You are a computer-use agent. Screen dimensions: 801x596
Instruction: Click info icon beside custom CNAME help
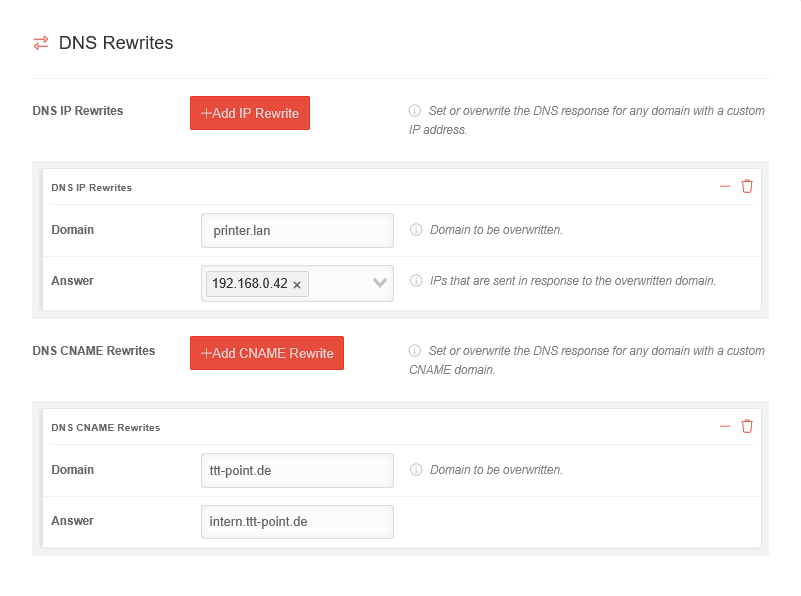[x=415, y=351]
